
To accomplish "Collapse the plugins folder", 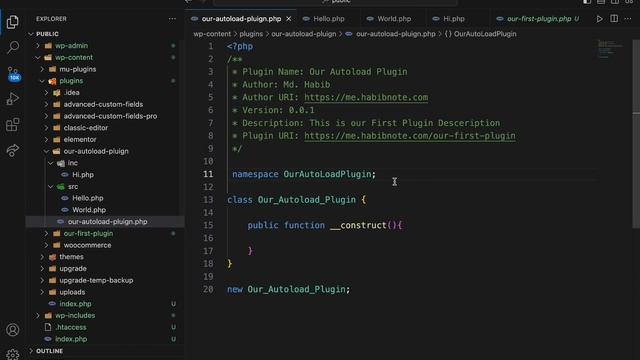I will 42,81.
